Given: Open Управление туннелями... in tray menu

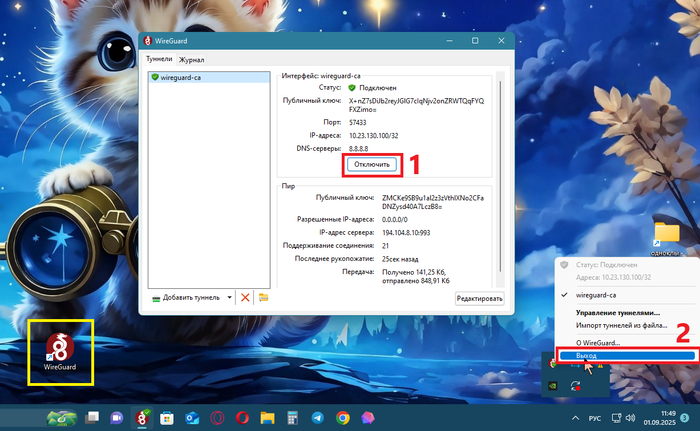Looking at the screenshot, I should 618,313.
